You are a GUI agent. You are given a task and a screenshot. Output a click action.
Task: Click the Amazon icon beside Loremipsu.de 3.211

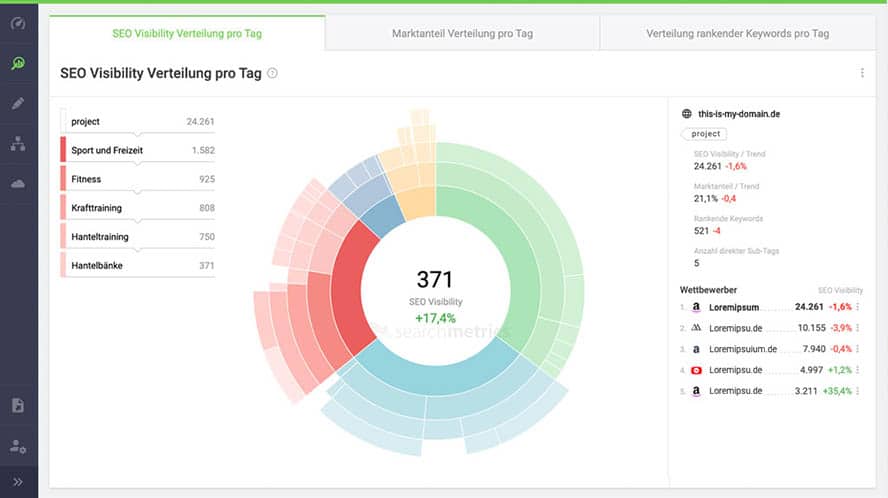tap(696, 391)
